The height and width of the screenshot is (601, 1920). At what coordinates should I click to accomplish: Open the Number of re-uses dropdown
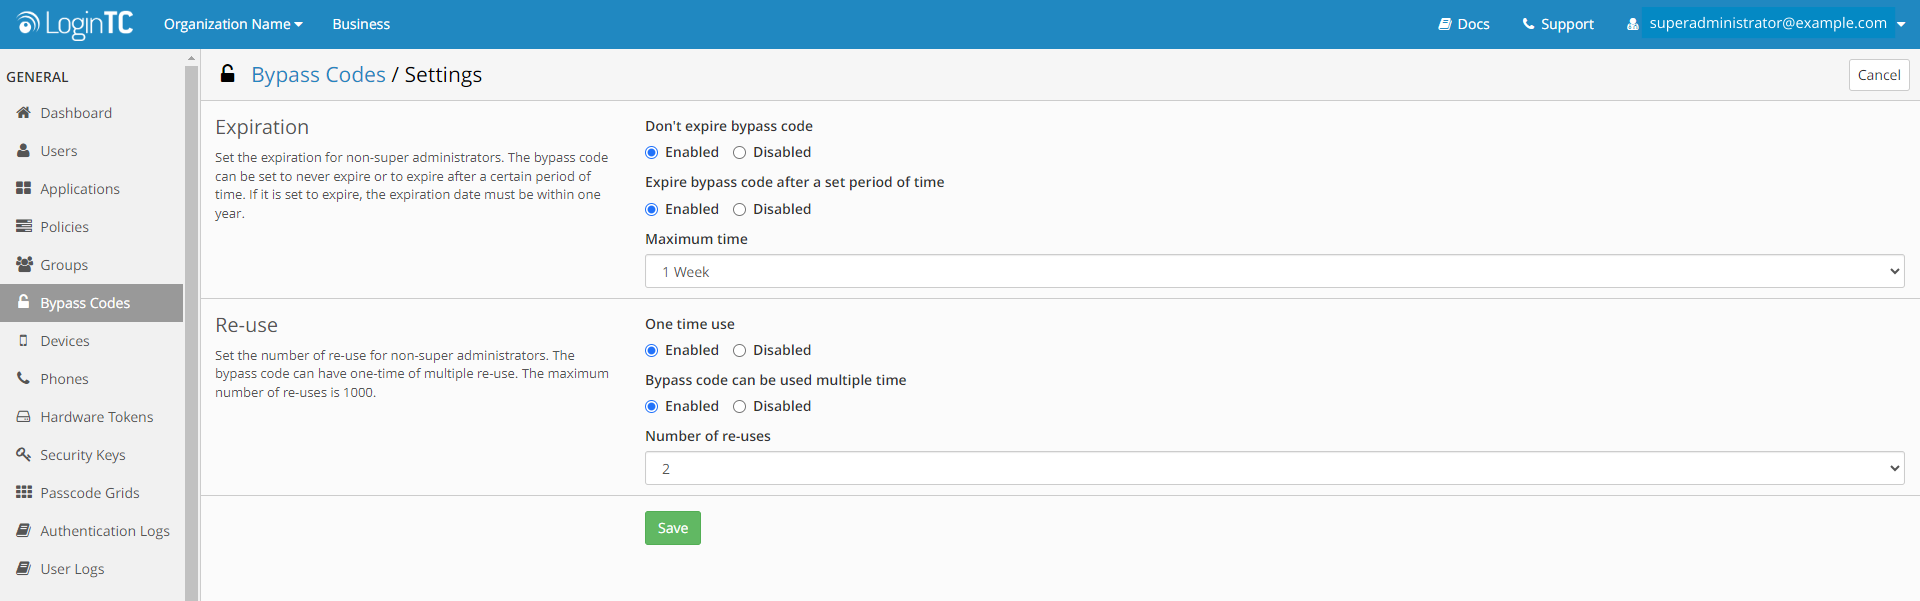pyautogui.click(x=1274, y=468)
